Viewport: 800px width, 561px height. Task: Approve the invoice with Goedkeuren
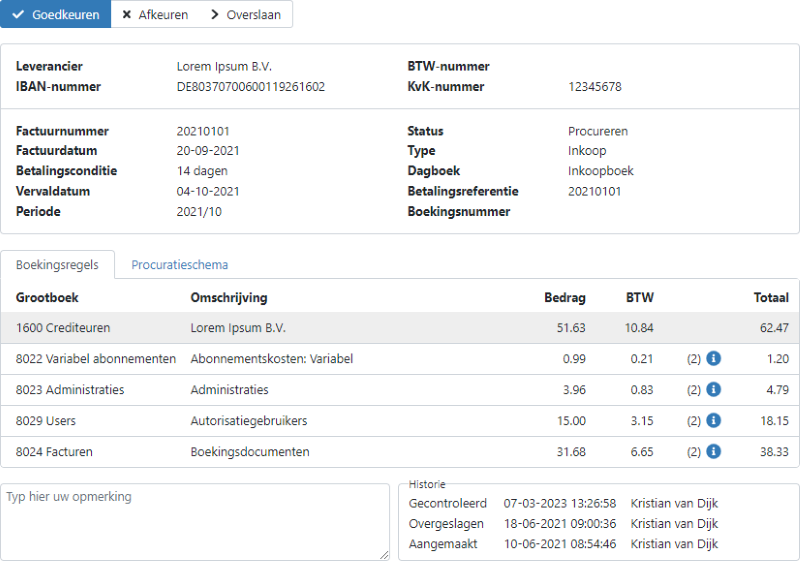(x=55, y=15)
